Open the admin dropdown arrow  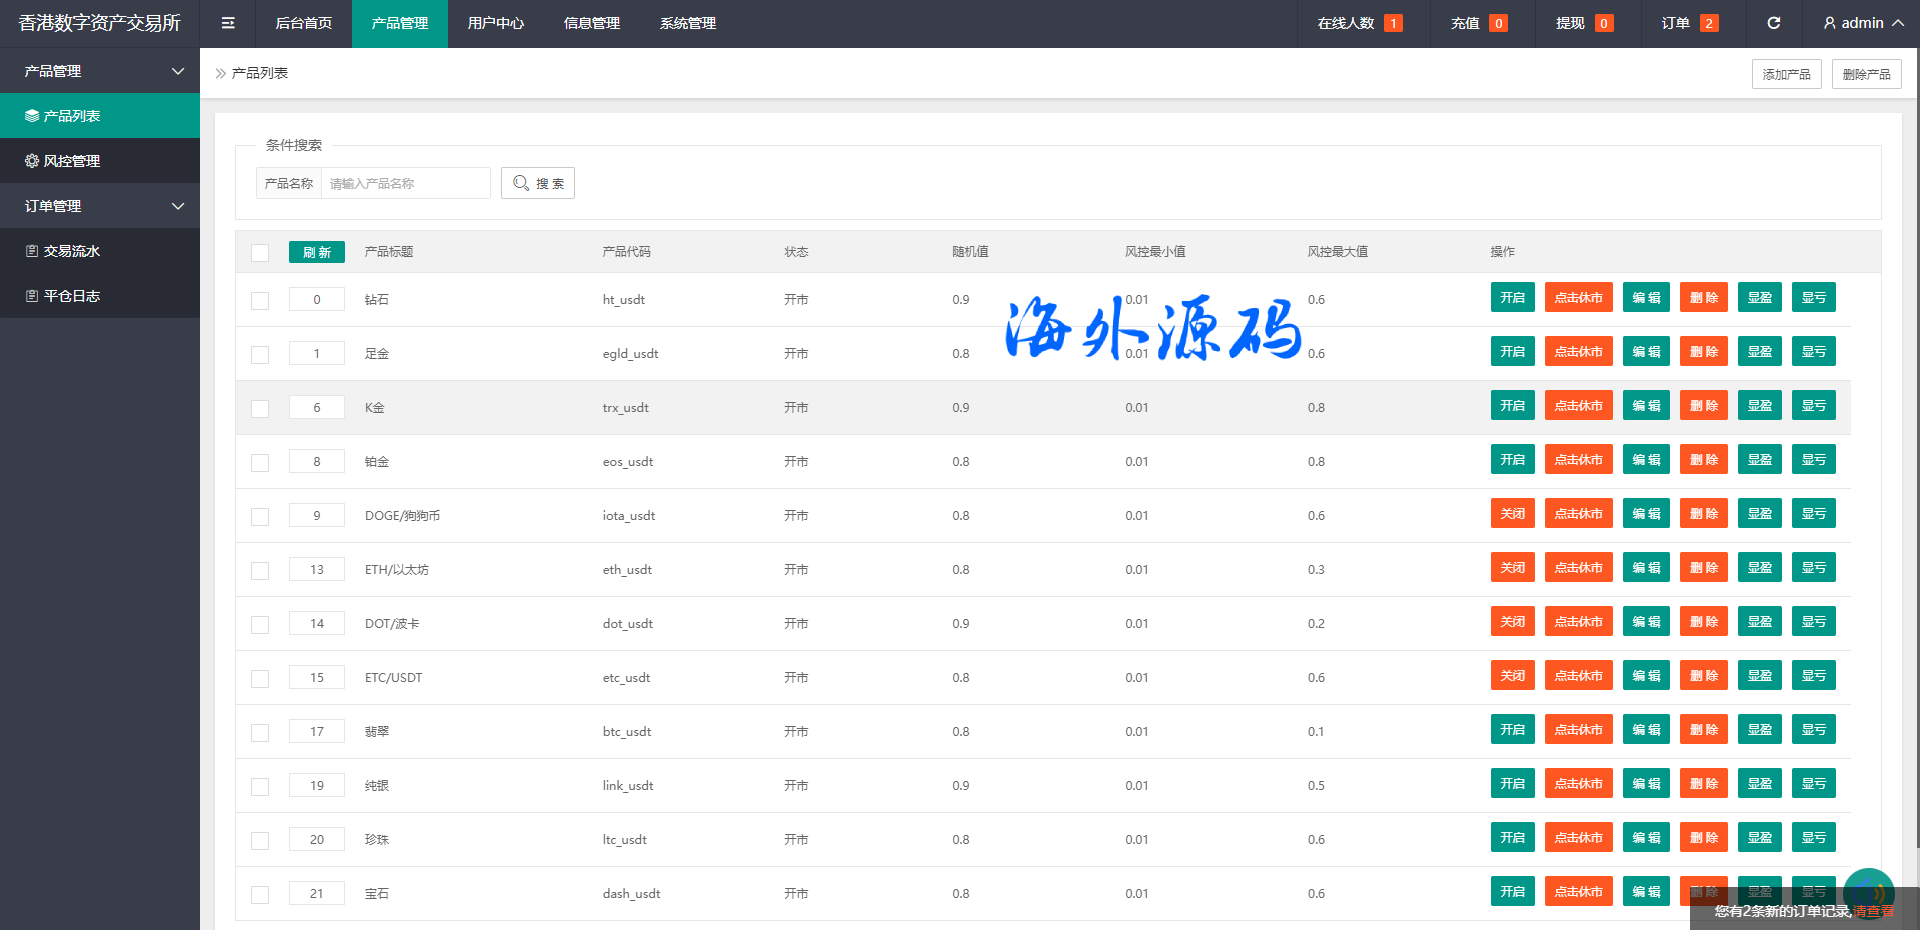pyautogui.click(x=1897, y=23)
